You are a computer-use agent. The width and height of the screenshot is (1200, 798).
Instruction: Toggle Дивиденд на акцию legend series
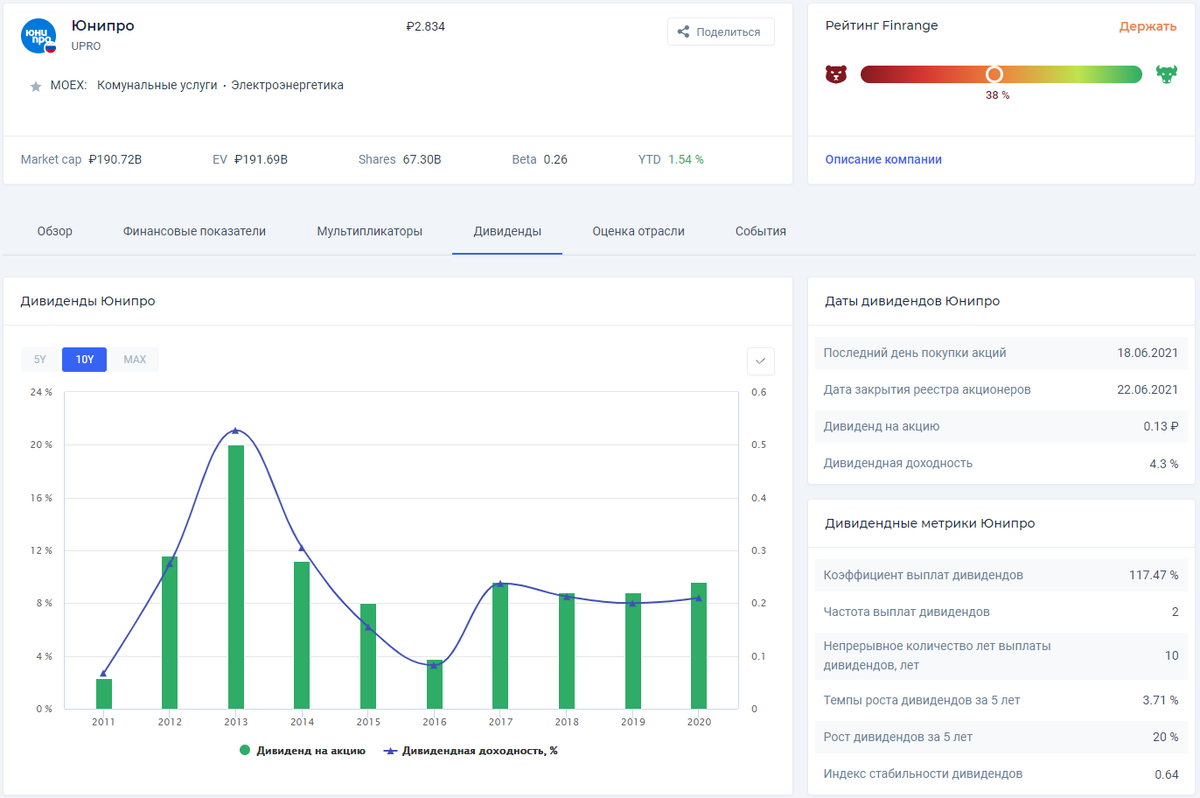click(x=302, y=750)
